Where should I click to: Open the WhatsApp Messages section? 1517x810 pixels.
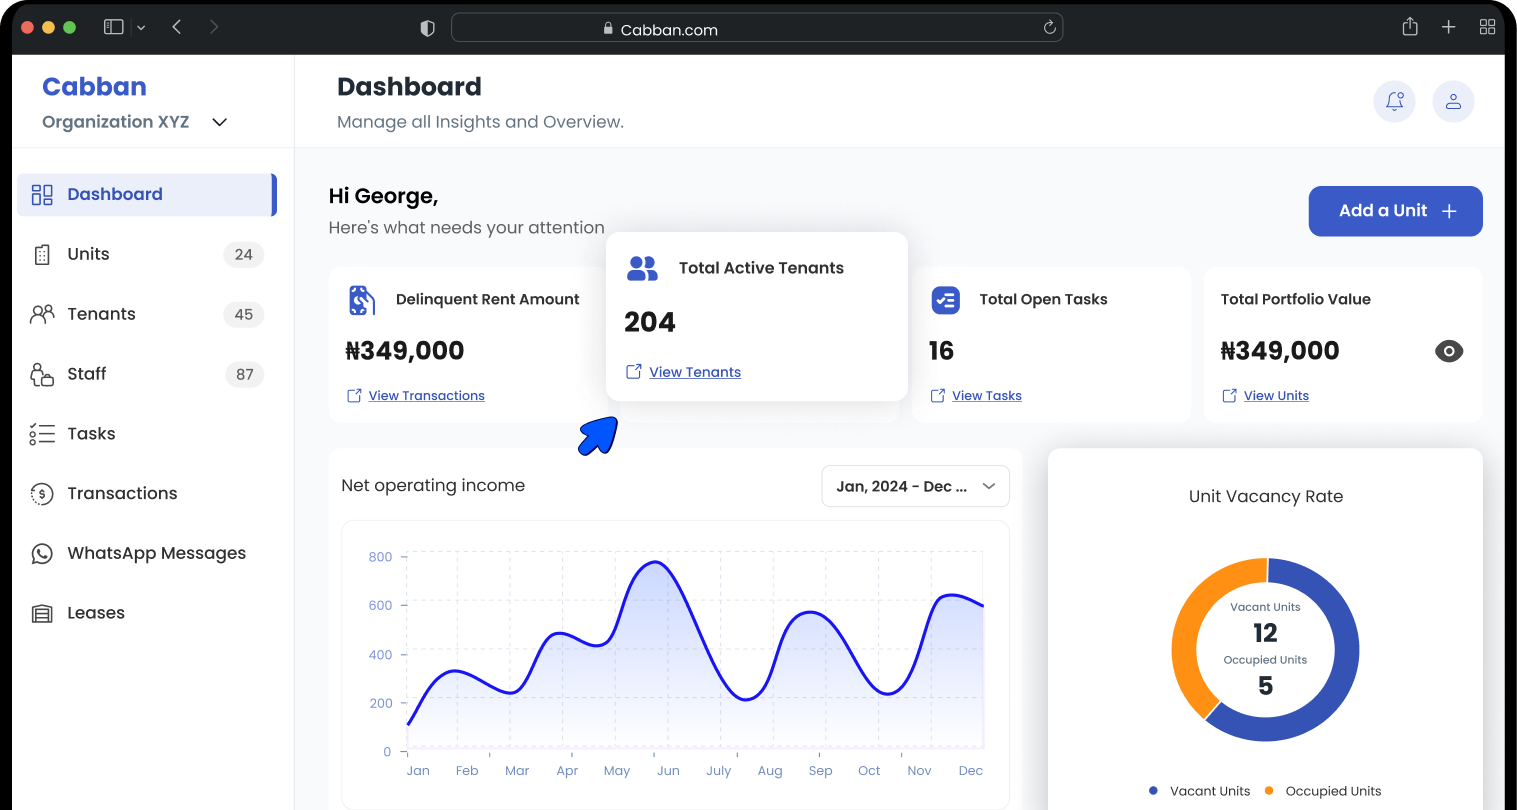point(155,553)
